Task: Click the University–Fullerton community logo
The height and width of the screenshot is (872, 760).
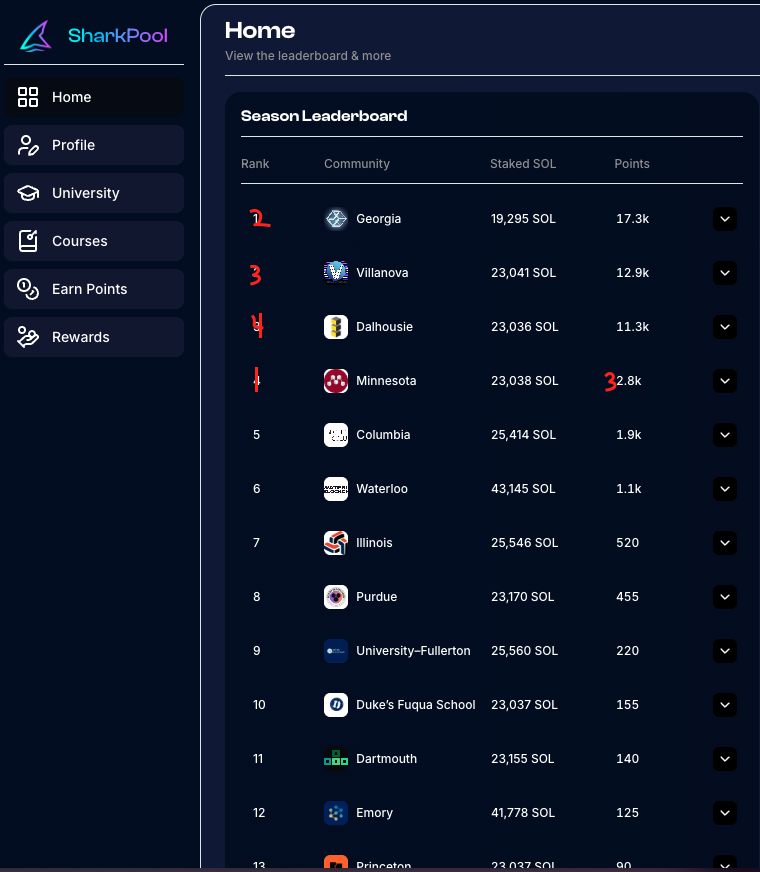Action: [336, 651]
